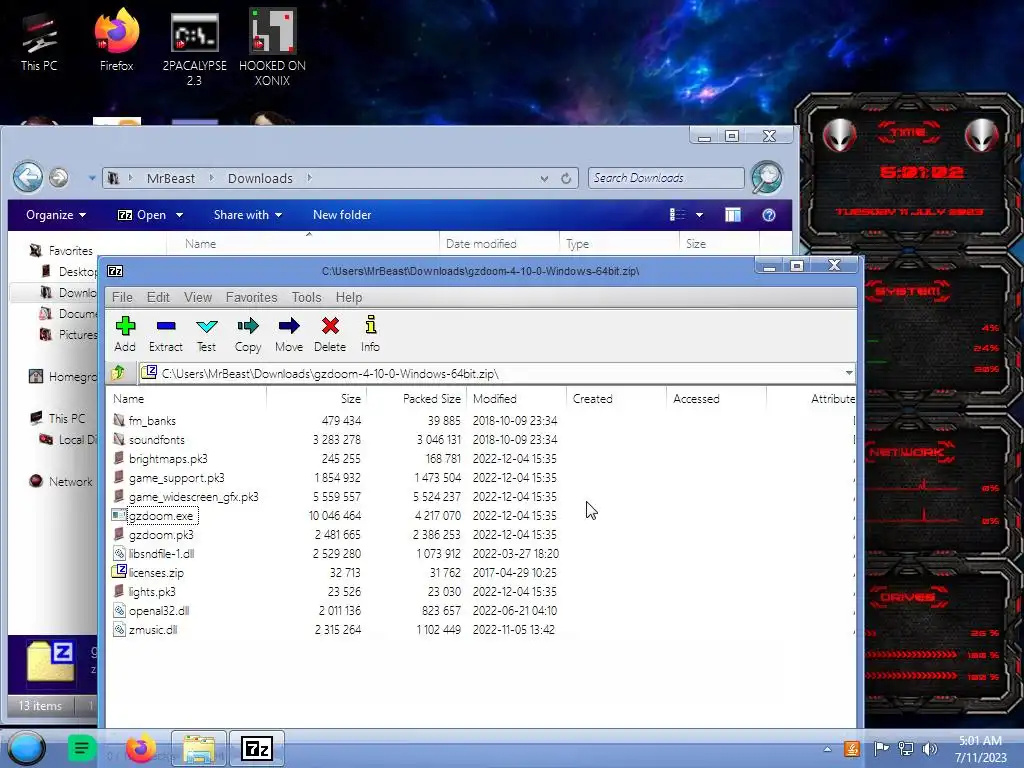Click Explorer back navigation arrow
Viewport: 1024px width, 768px height.
pyautogui.click(x=28, y=177)
